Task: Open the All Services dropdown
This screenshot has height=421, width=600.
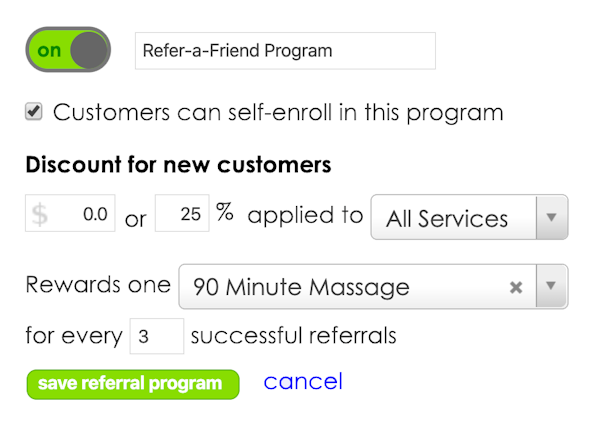Action: click(x=453, y=218)
